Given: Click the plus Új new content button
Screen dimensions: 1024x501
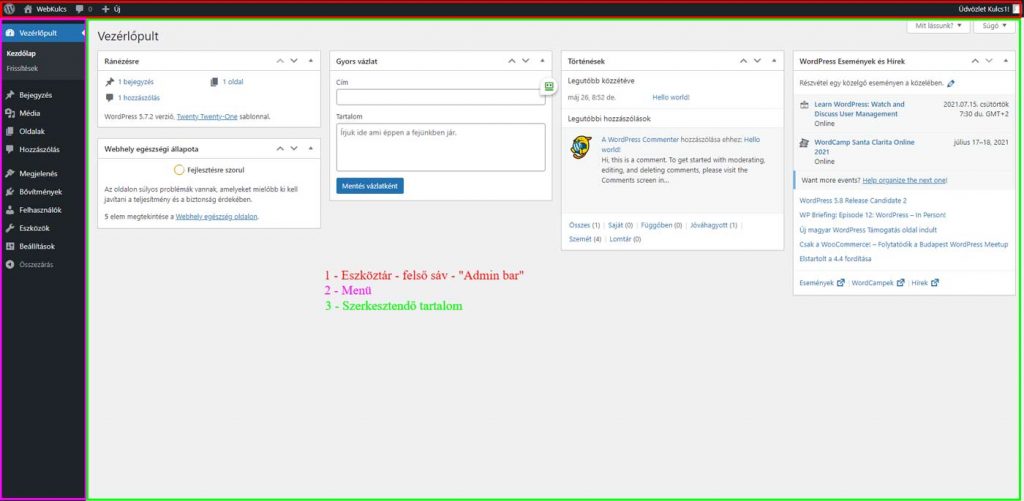Looking at the screenshot, I should tap(111, 9).
